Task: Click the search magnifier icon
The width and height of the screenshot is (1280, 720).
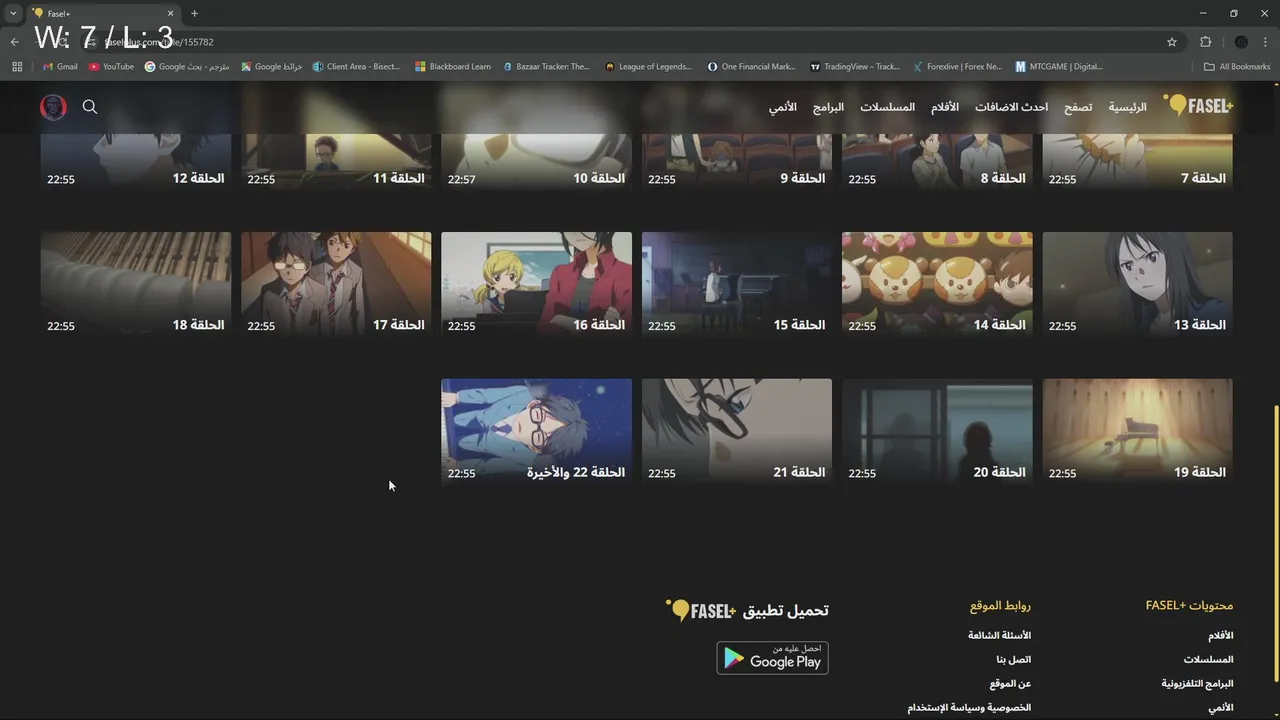Action: tap(90, 106)
